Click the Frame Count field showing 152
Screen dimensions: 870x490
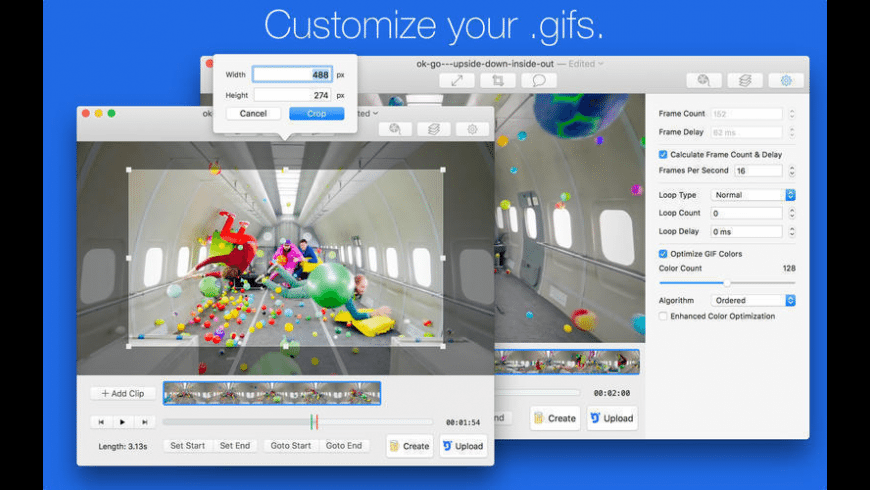pyautogui.click(x=747, y=114)
